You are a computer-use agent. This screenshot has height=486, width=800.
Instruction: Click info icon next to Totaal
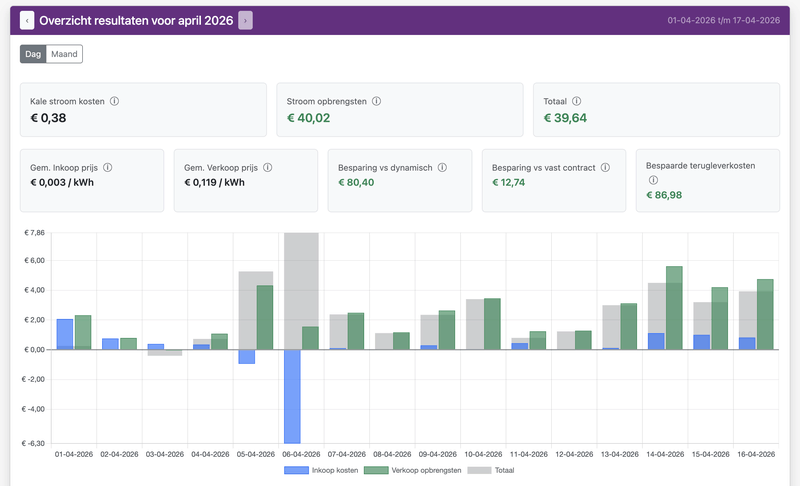pyautogui.click(x=577, y=101)
